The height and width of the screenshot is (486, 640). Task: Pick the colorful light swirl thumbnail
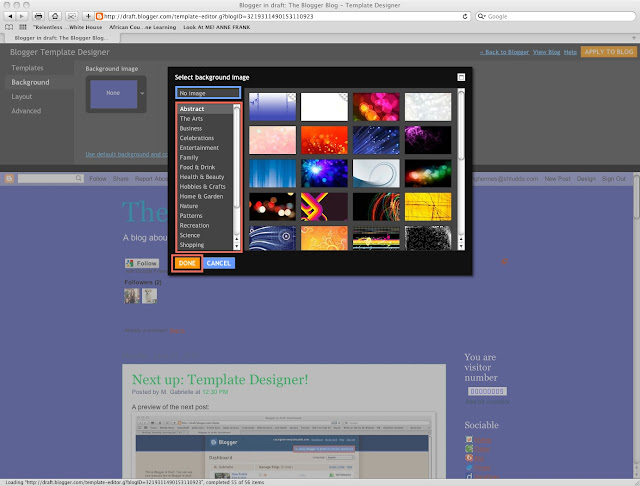coord(376,207)
